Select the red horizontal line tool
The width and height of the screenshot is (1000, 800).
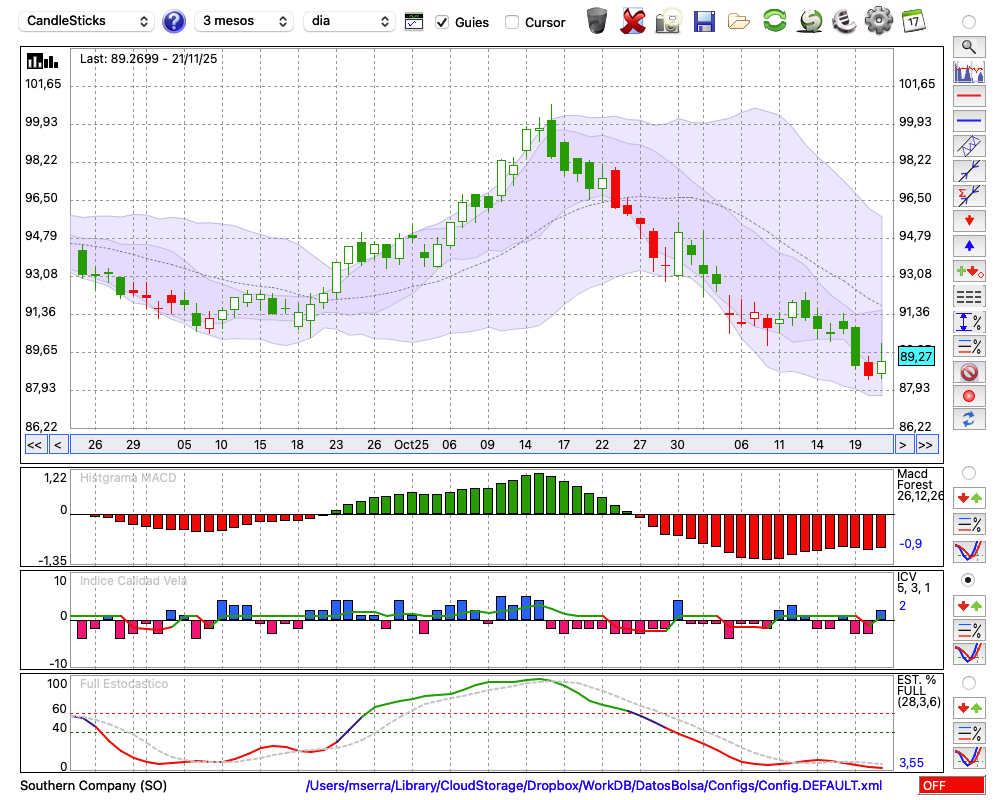[x=968, y=96]
